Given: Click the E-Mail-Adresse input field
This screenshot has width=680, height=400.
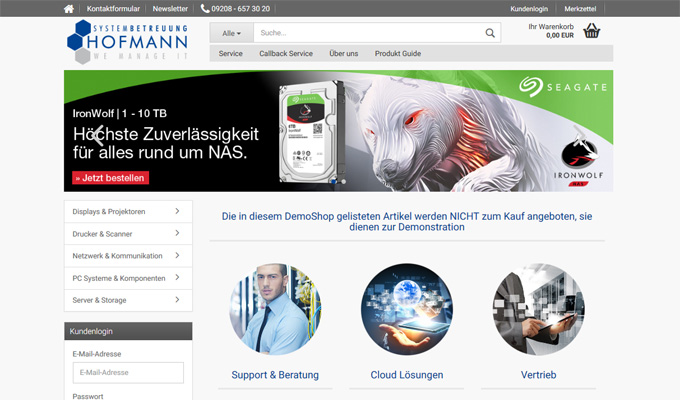Looking at the screenshot, I should 128,373.
